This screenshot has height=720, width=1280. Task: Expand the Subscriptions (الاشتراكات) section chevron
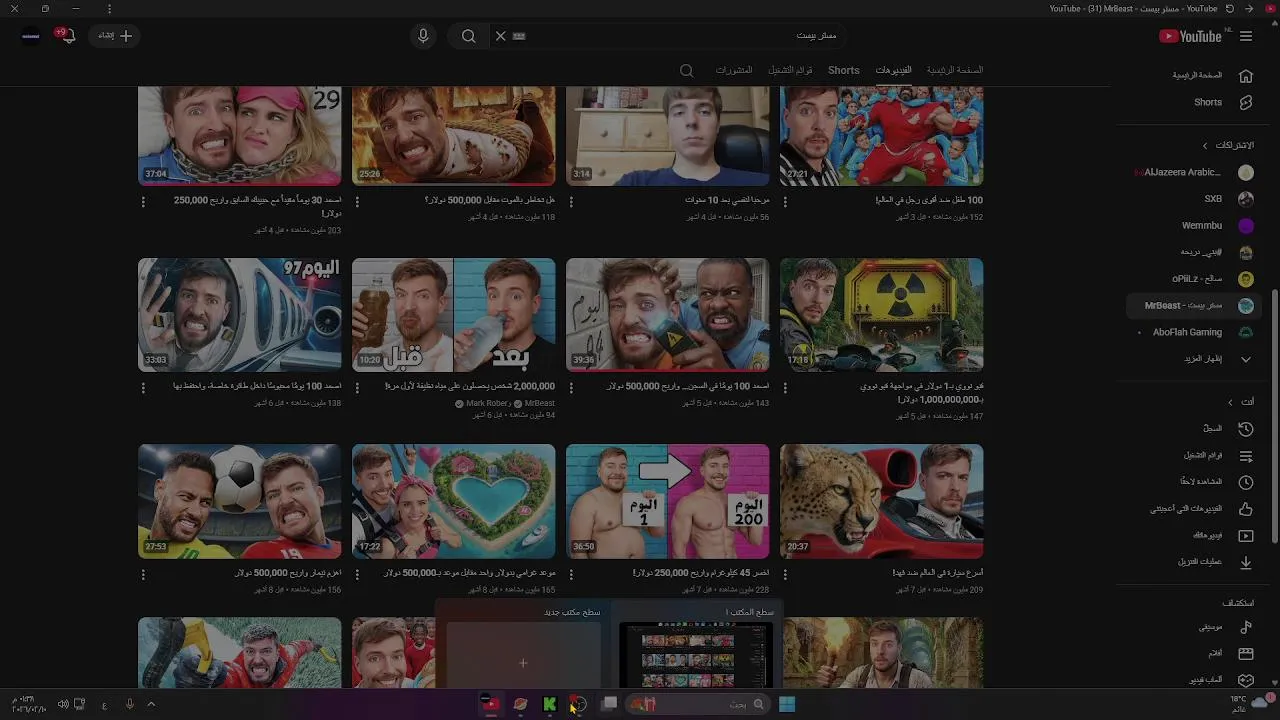pos(1205,146)
